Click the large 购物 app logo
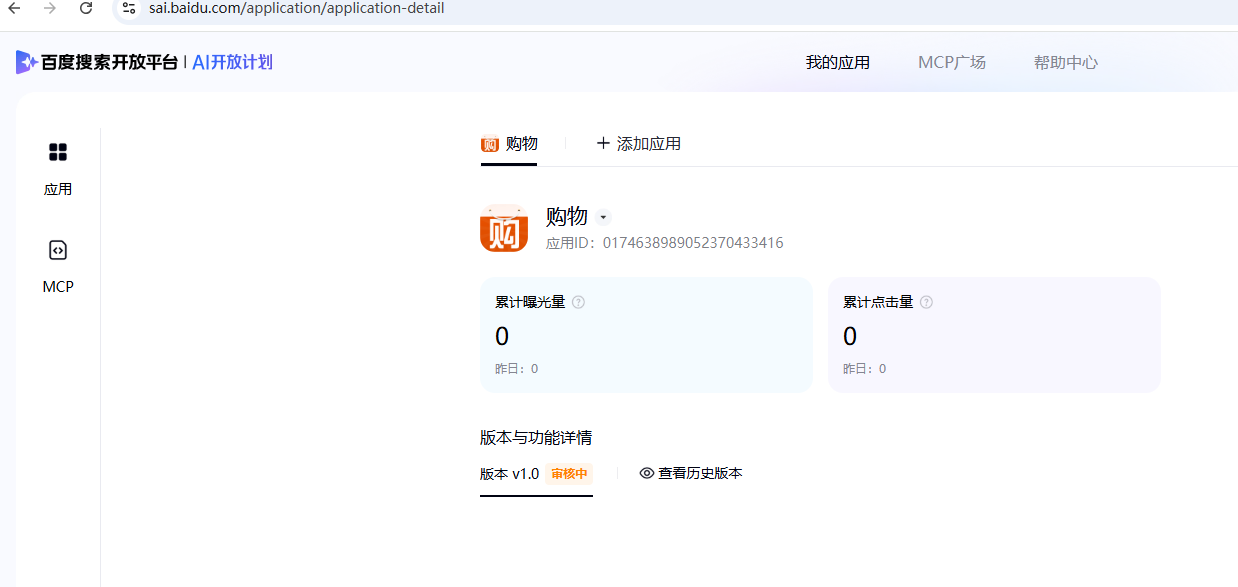1238x587 pixels. click(504, 228)
